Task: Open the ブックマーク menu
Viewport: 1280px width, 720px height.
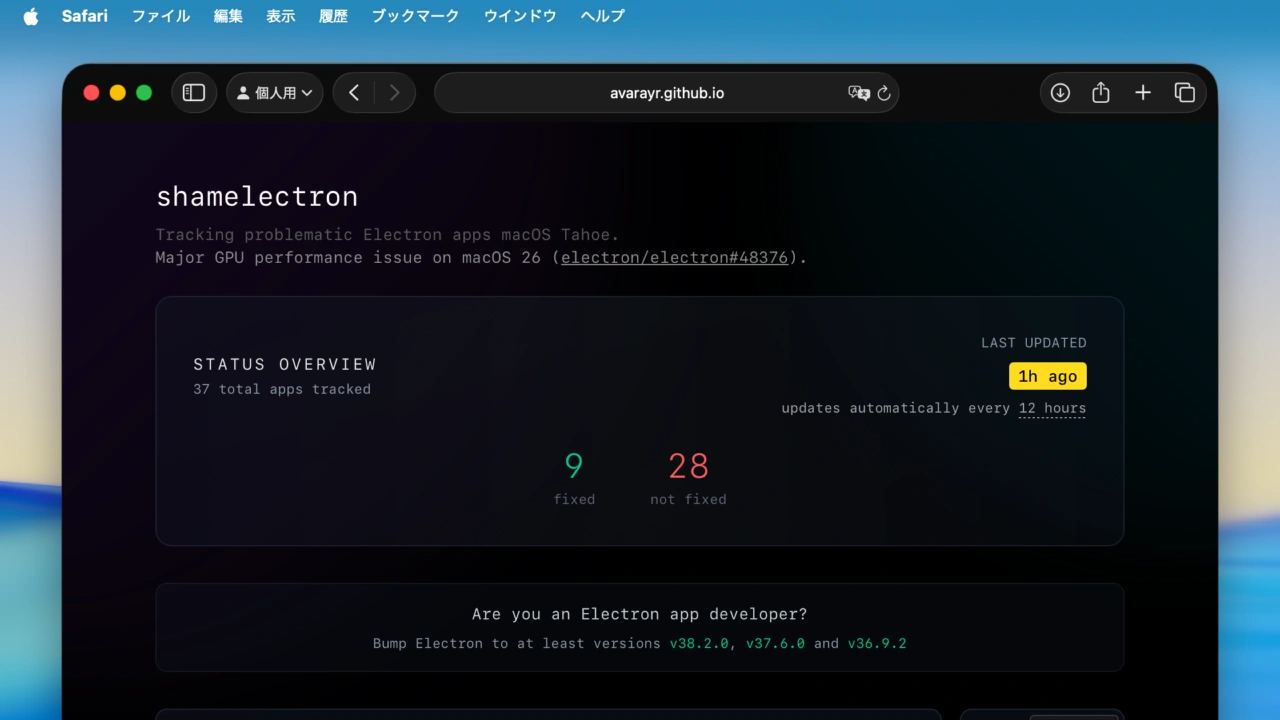Action: (x=414, y=16)
